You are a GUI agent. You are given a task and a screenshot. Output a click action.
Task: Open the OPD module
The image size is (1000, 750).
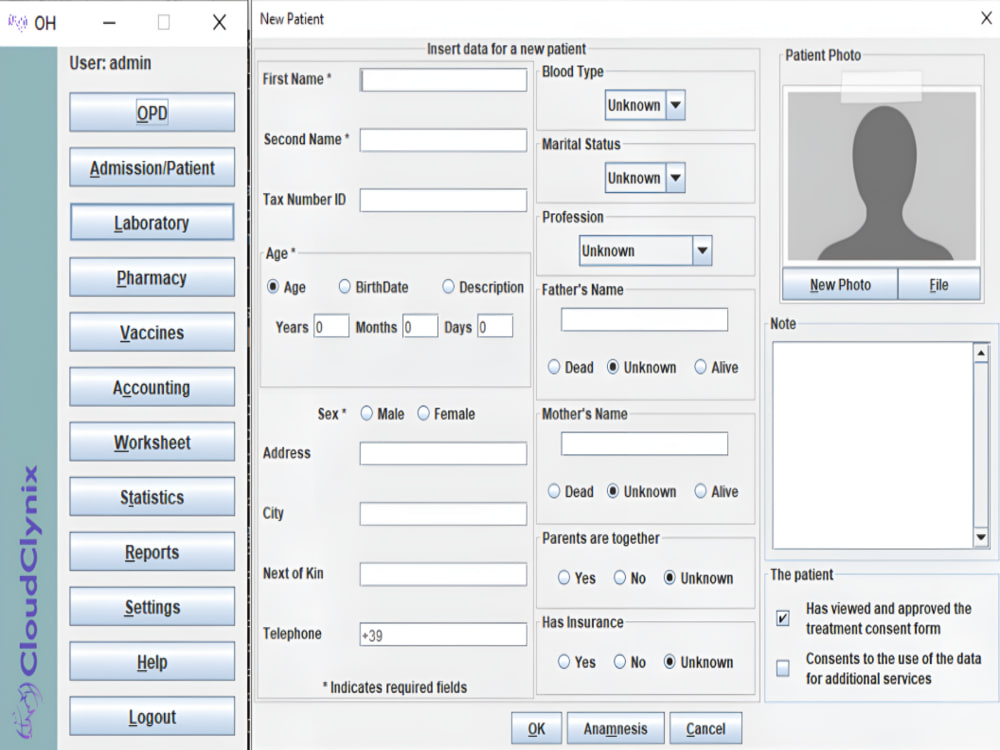tap(152, 112)
